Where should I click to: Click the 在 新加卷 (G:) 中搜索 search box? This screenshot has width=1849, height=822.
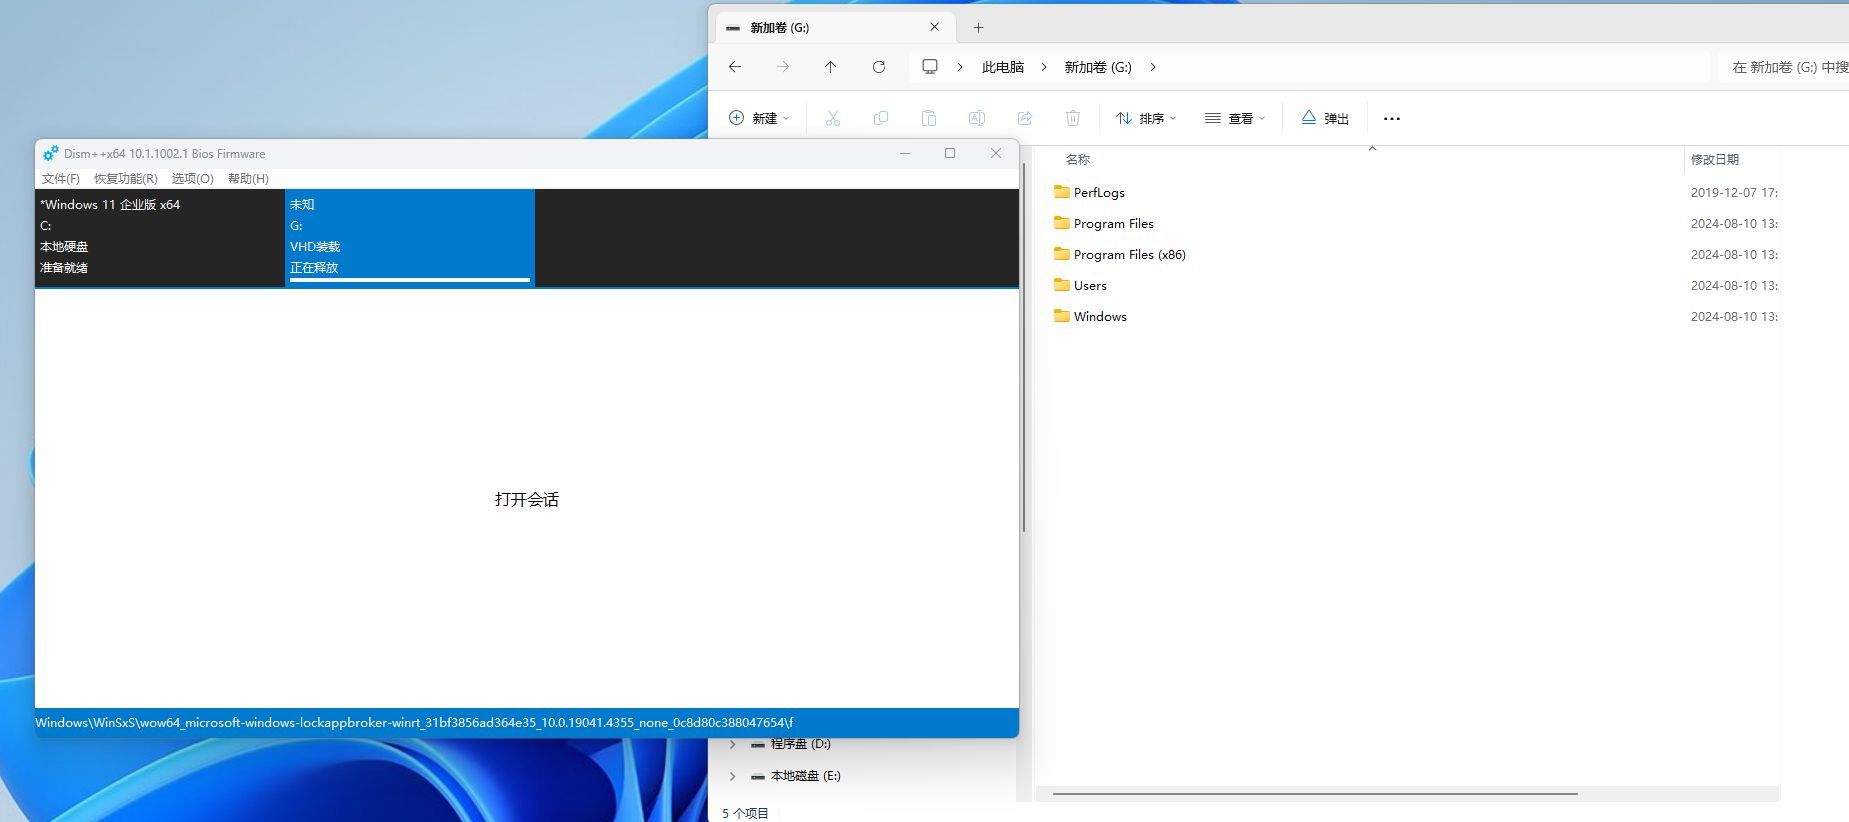(x=1785, y=67)
